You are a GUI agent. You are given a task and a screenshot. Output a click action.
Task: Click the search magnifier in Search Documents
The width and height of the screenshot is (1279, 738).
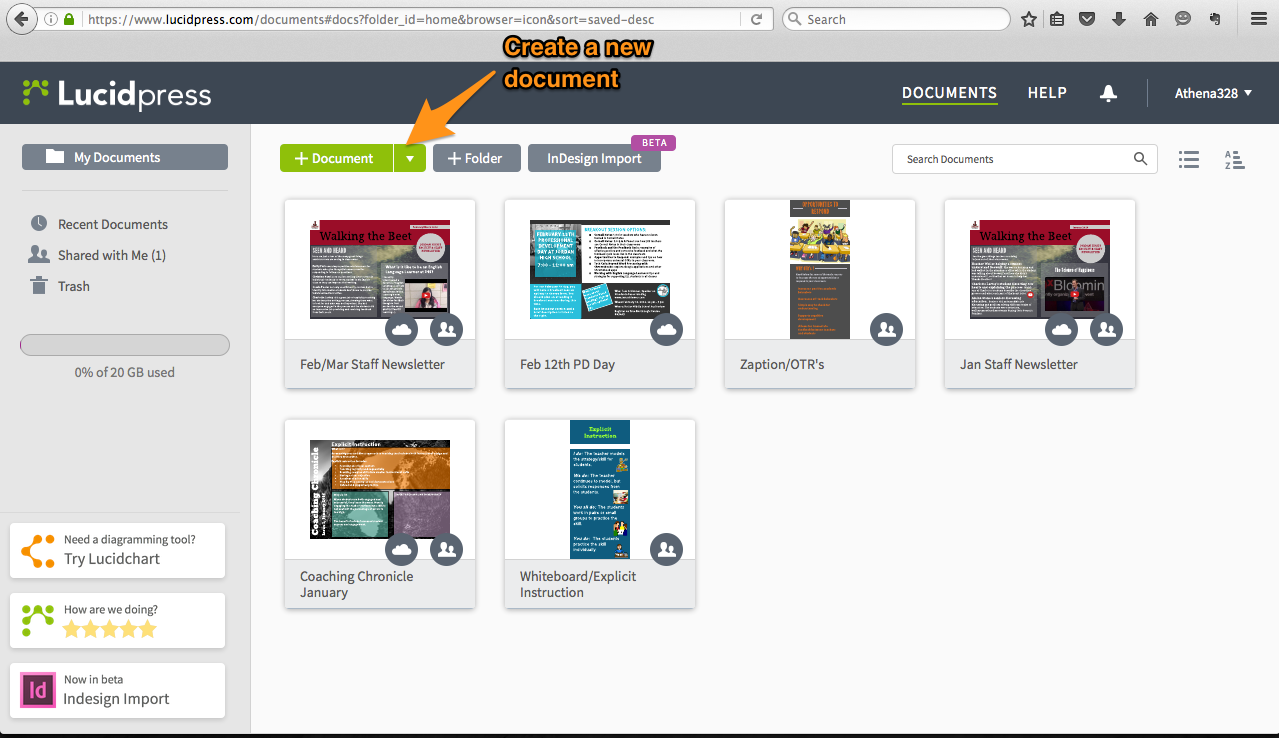(x=1140, y=159)
